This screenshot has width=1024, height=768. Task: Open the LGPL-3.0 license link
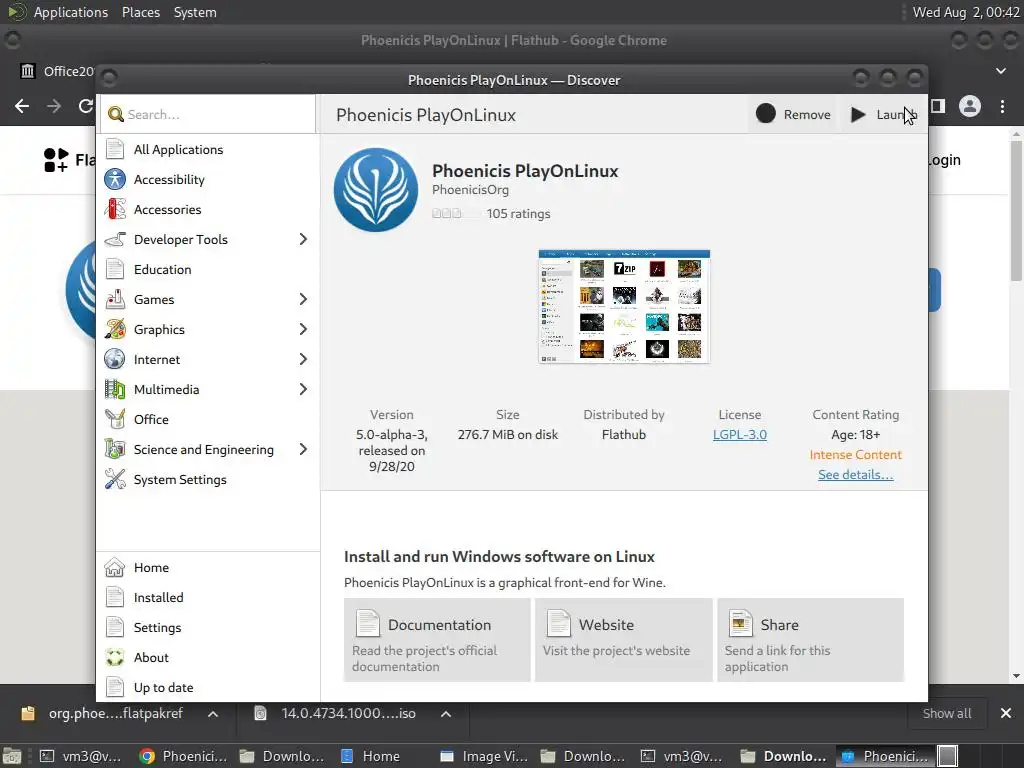pos(739,435)
